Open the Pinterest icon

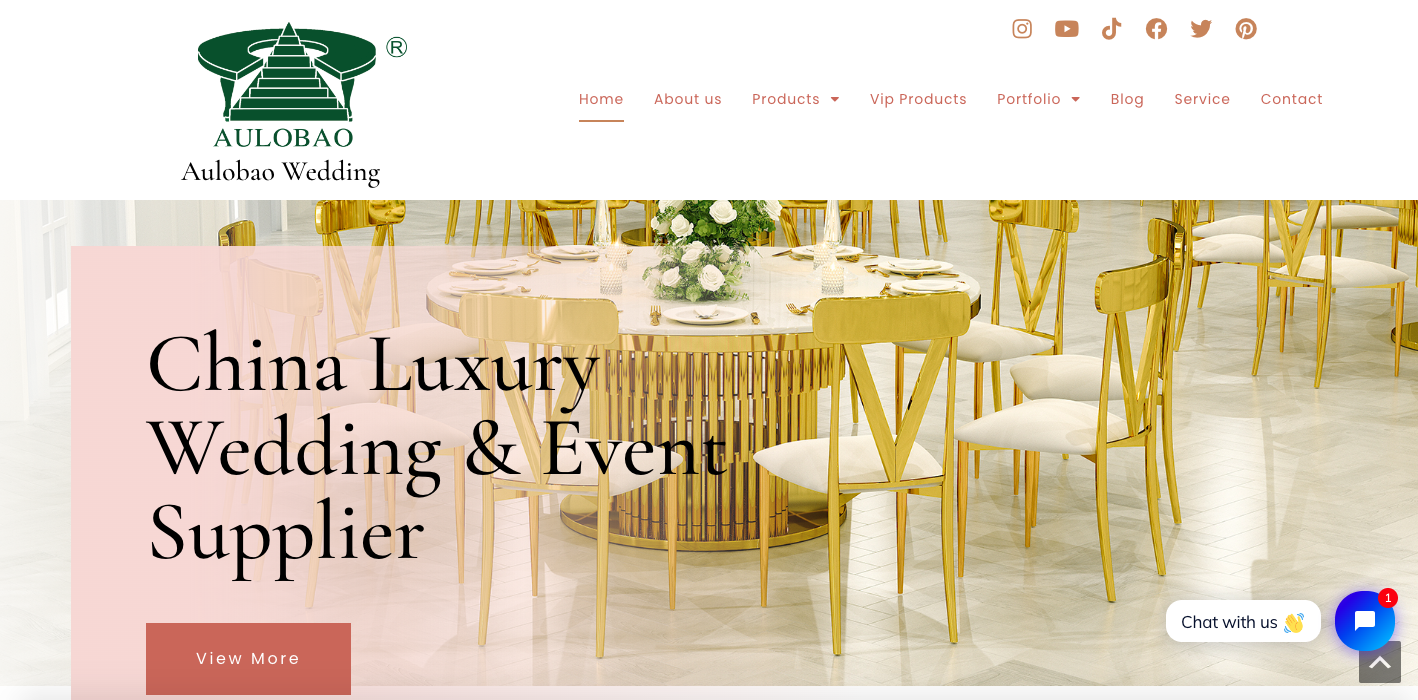[1246, 29]
